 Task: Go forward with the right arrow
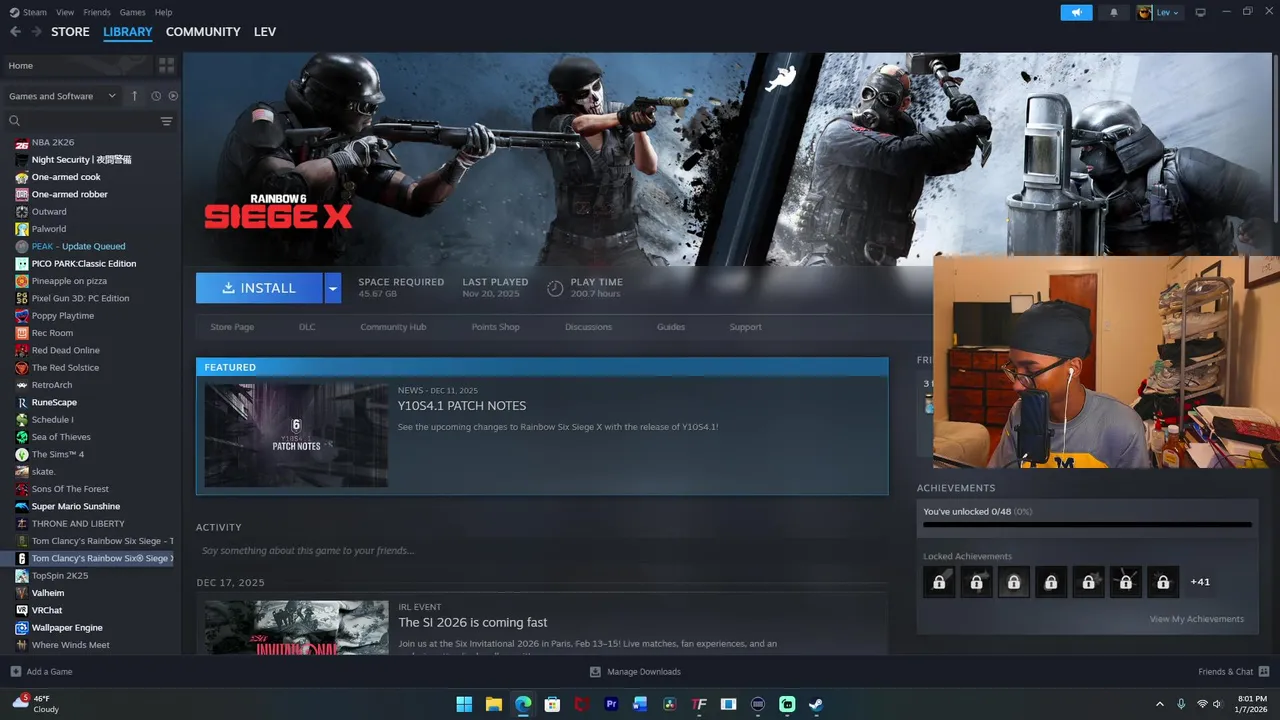click(x=36, y=32)
